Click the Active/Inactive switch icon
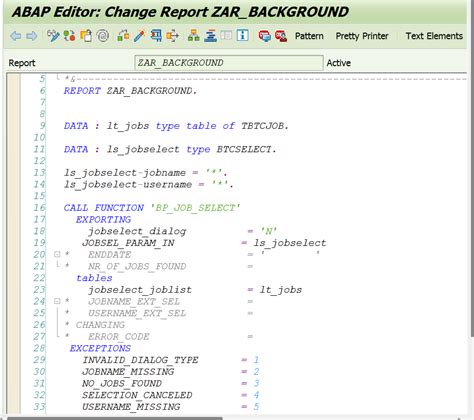This screenshot has width=474, height=420. [69, 35]
